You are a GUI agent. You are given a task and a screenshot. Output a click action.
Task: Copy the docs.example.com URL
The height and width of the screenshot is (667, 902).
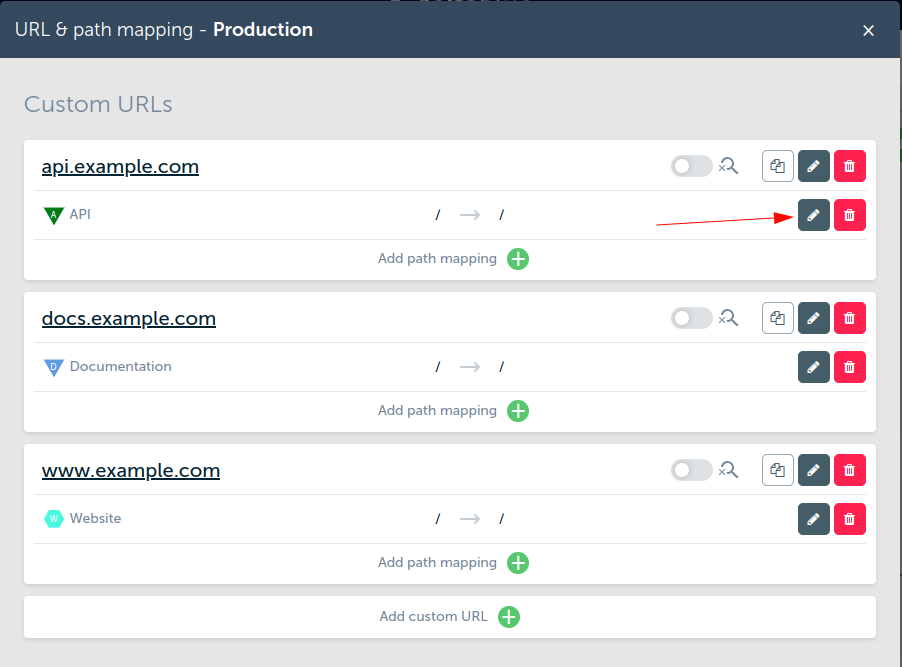point(778,318)
